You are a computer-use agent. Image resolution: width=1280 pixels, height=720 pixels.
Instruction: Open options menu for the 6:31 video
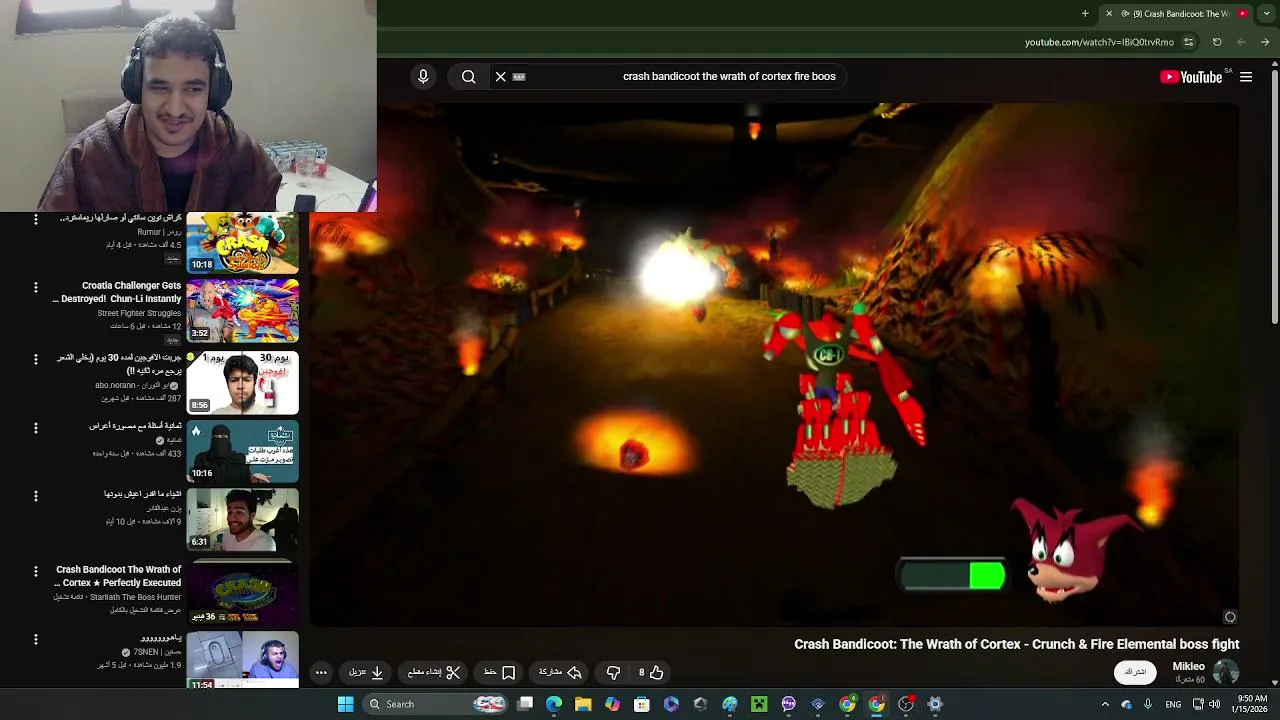click(x=36, y=496)
